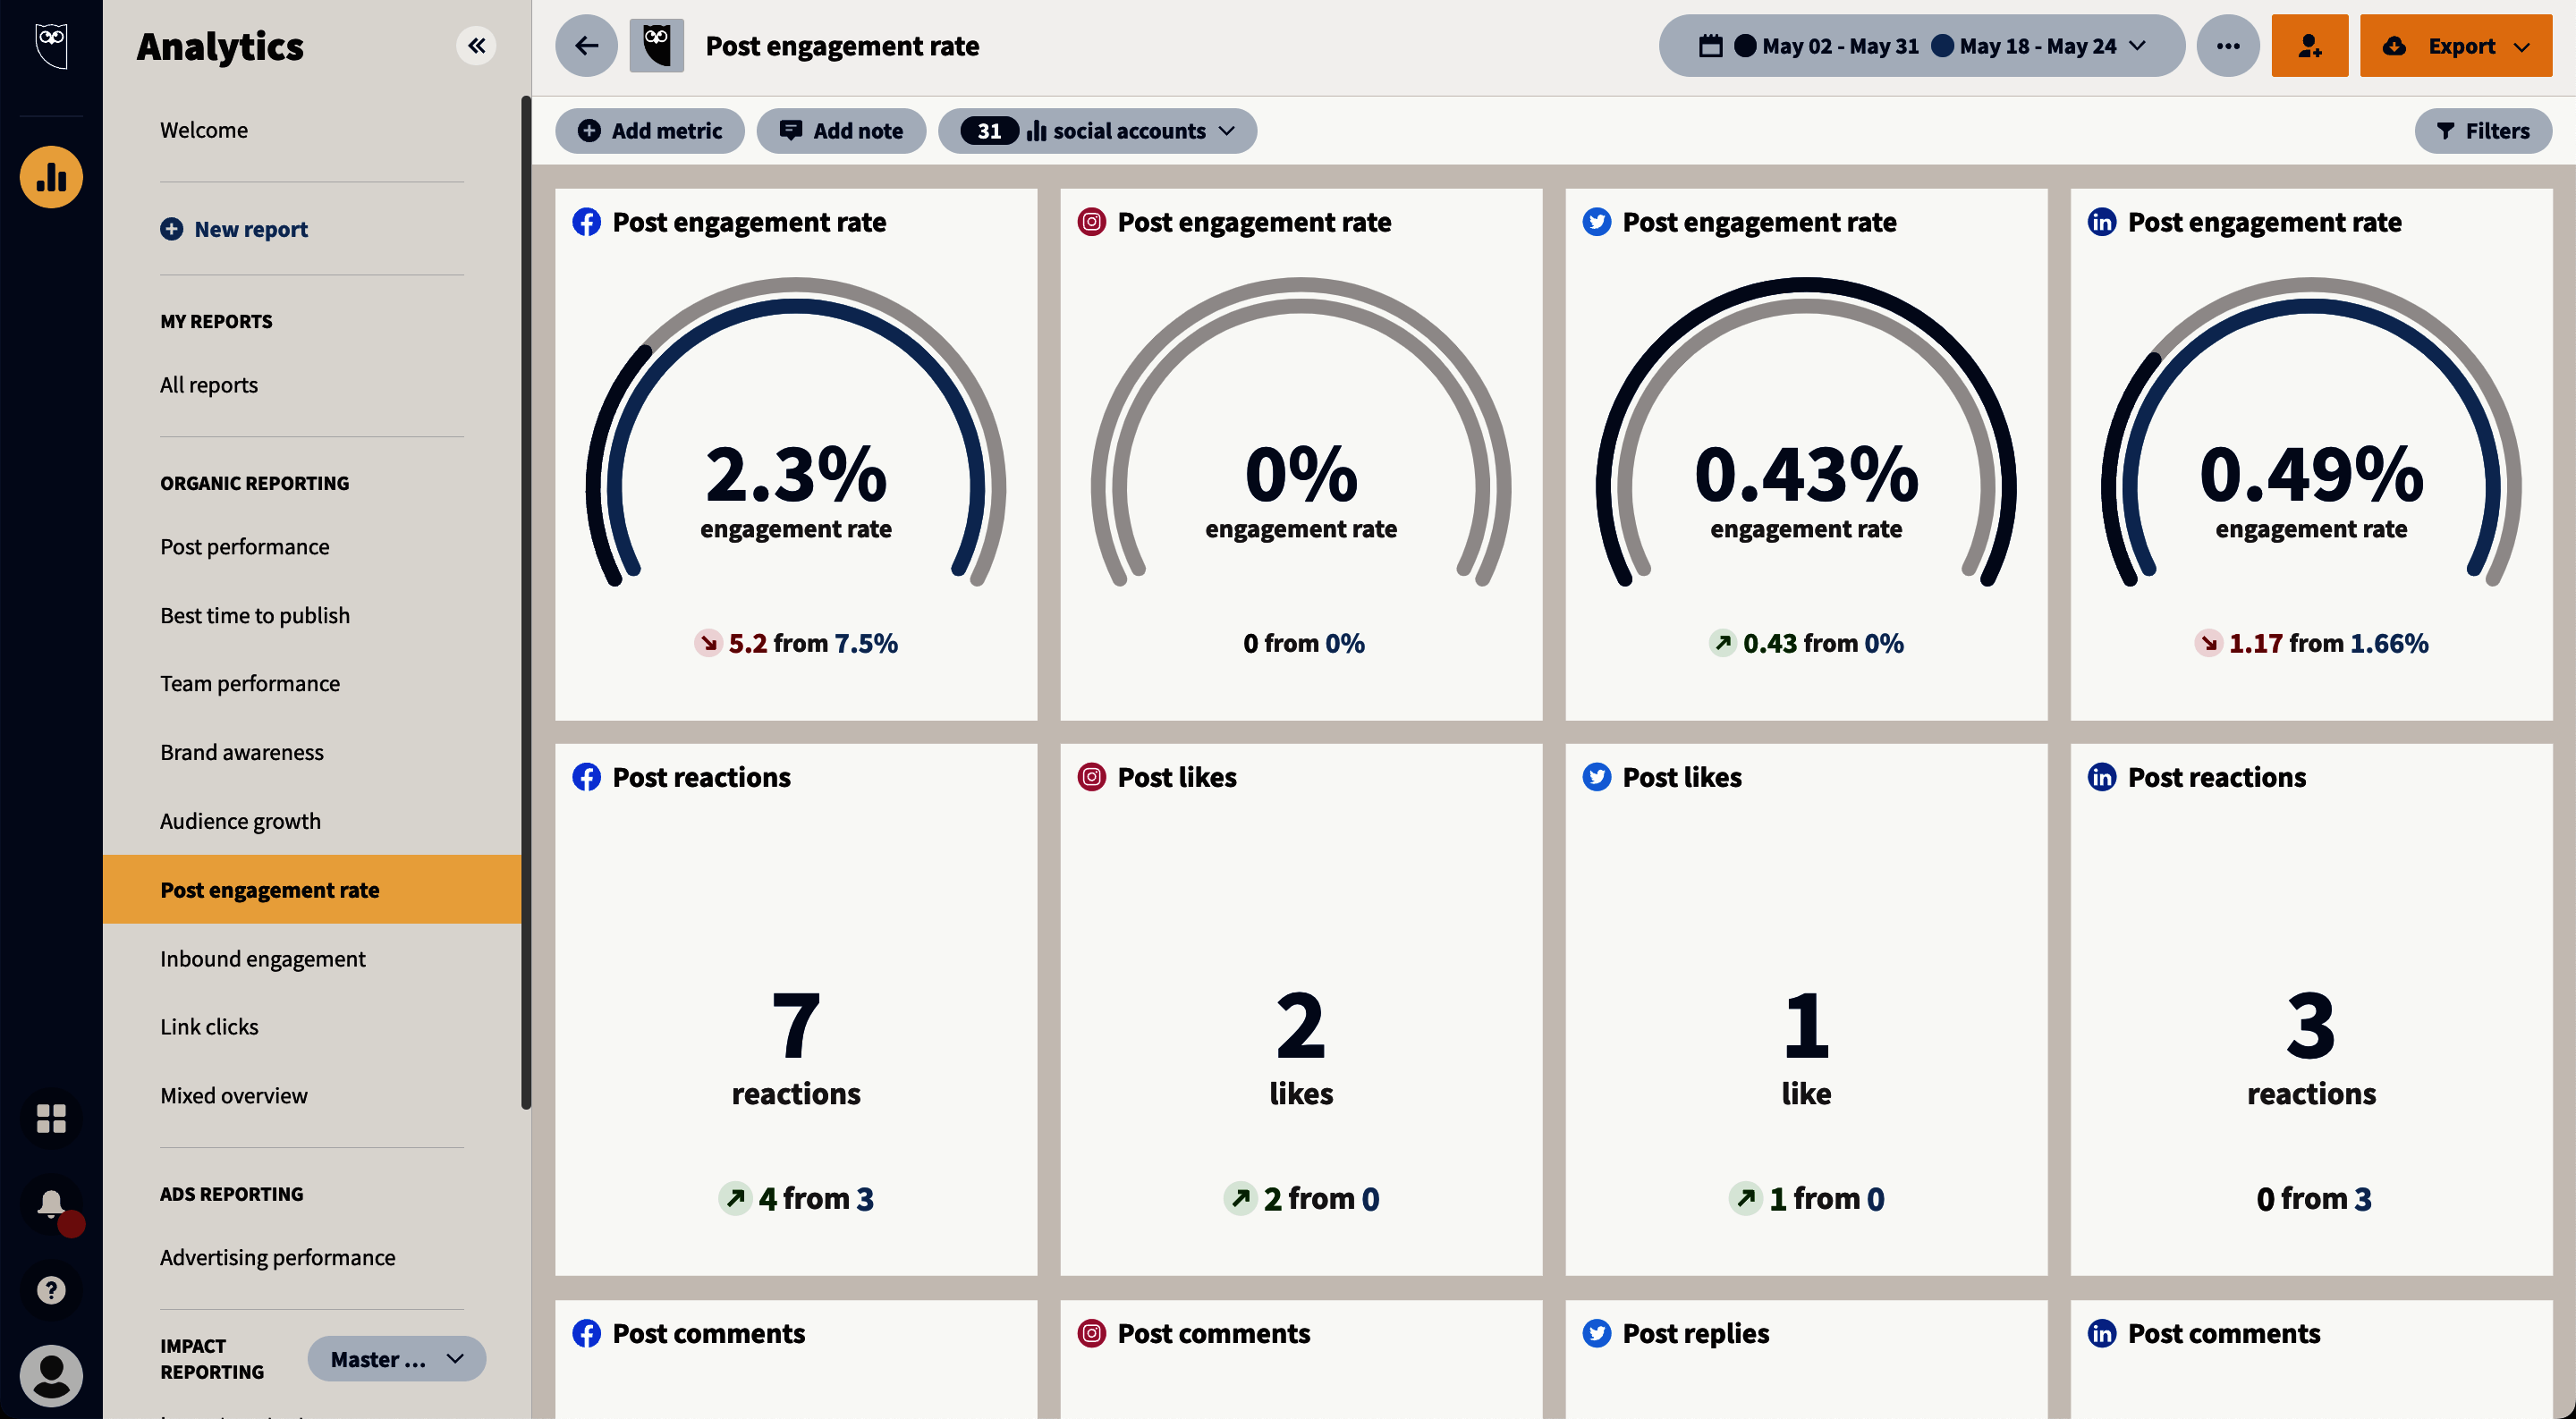Collapse the Analytics sidebar panel
The height and width of the screenshot is (1419, 2576).
(476, 46)
